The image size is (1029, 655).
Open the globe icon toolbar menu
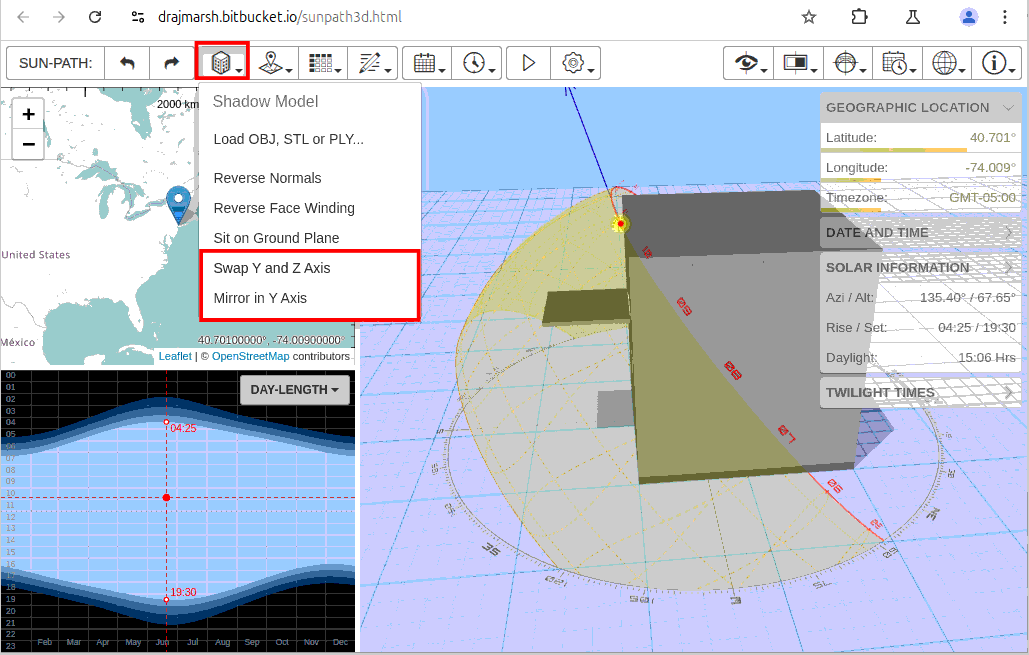click(947, 63)
